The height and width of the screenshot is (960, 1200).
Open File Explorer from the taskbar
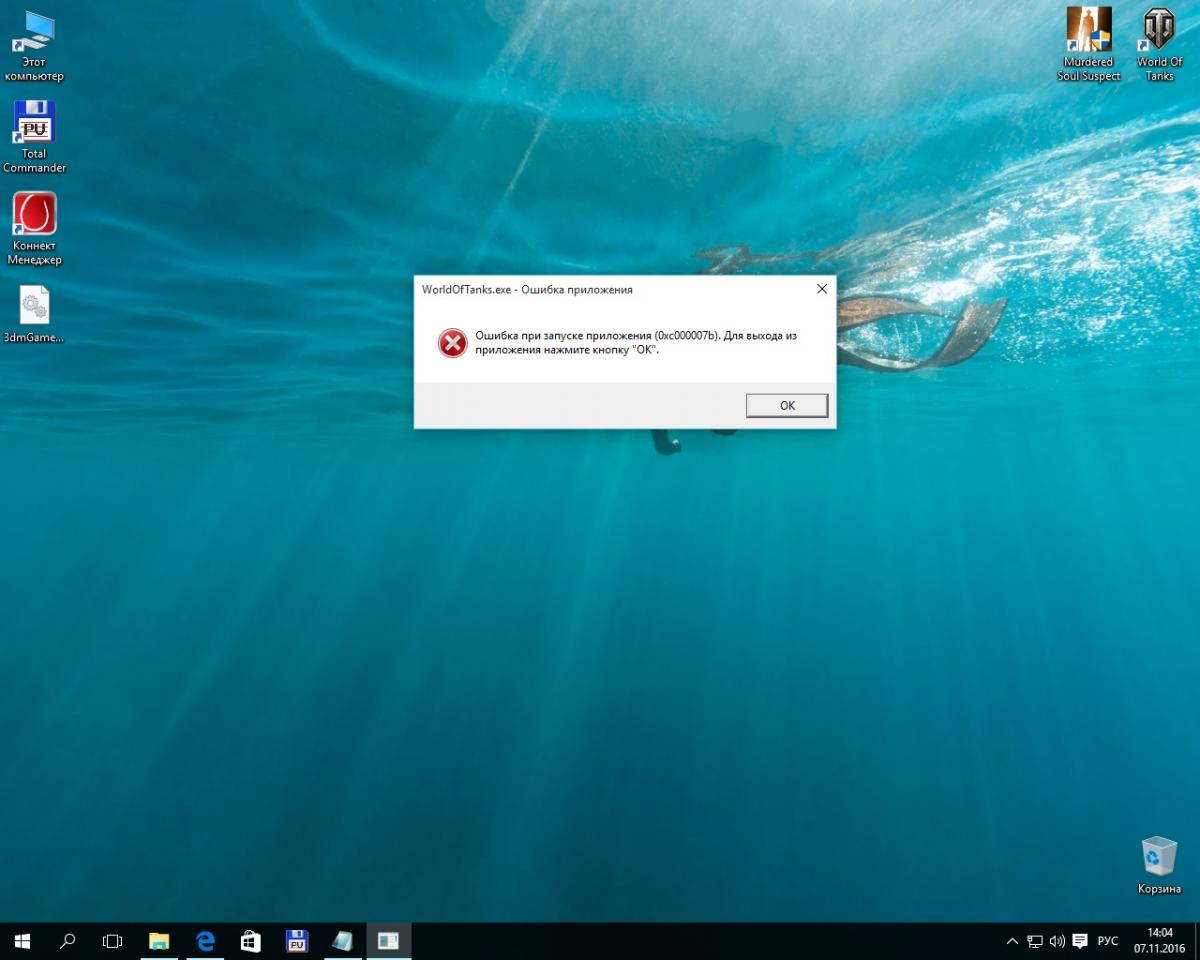click(159, 941)
